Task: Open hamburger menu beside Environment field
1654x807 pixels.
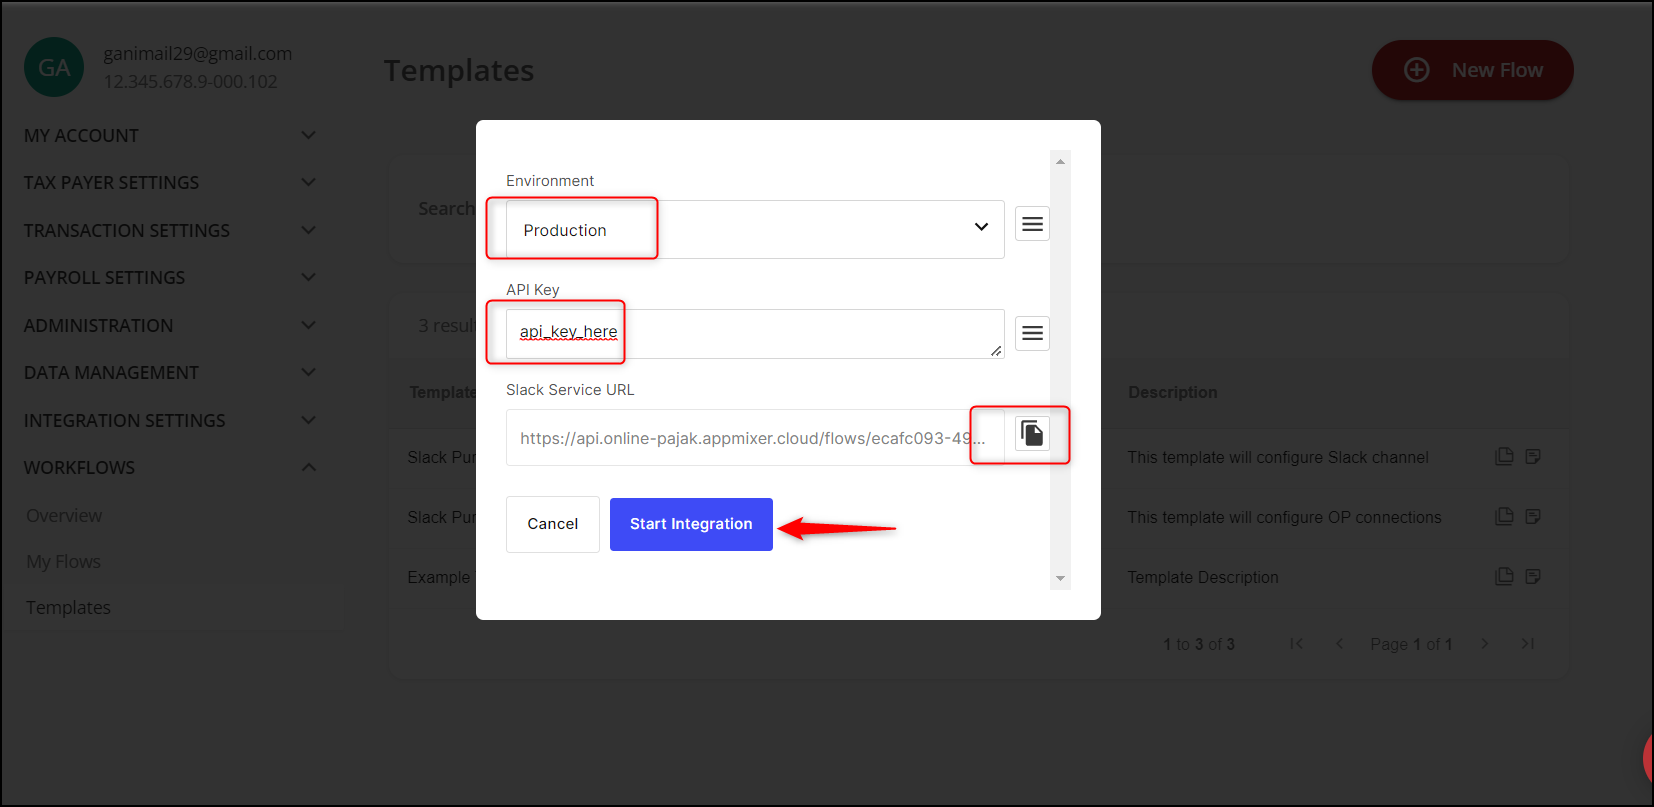Action: (1032, 224)
